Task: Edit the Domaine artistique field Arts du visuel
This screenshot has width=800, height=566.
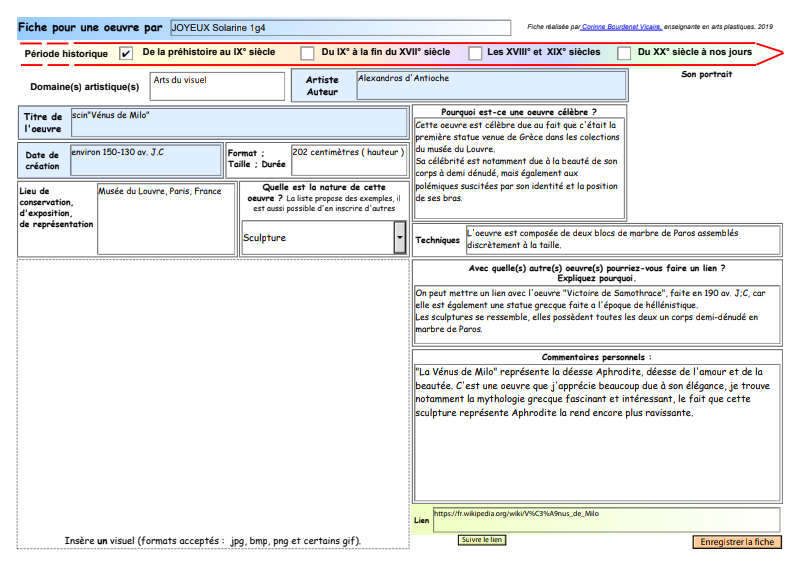Action: [x=217, y=86]
